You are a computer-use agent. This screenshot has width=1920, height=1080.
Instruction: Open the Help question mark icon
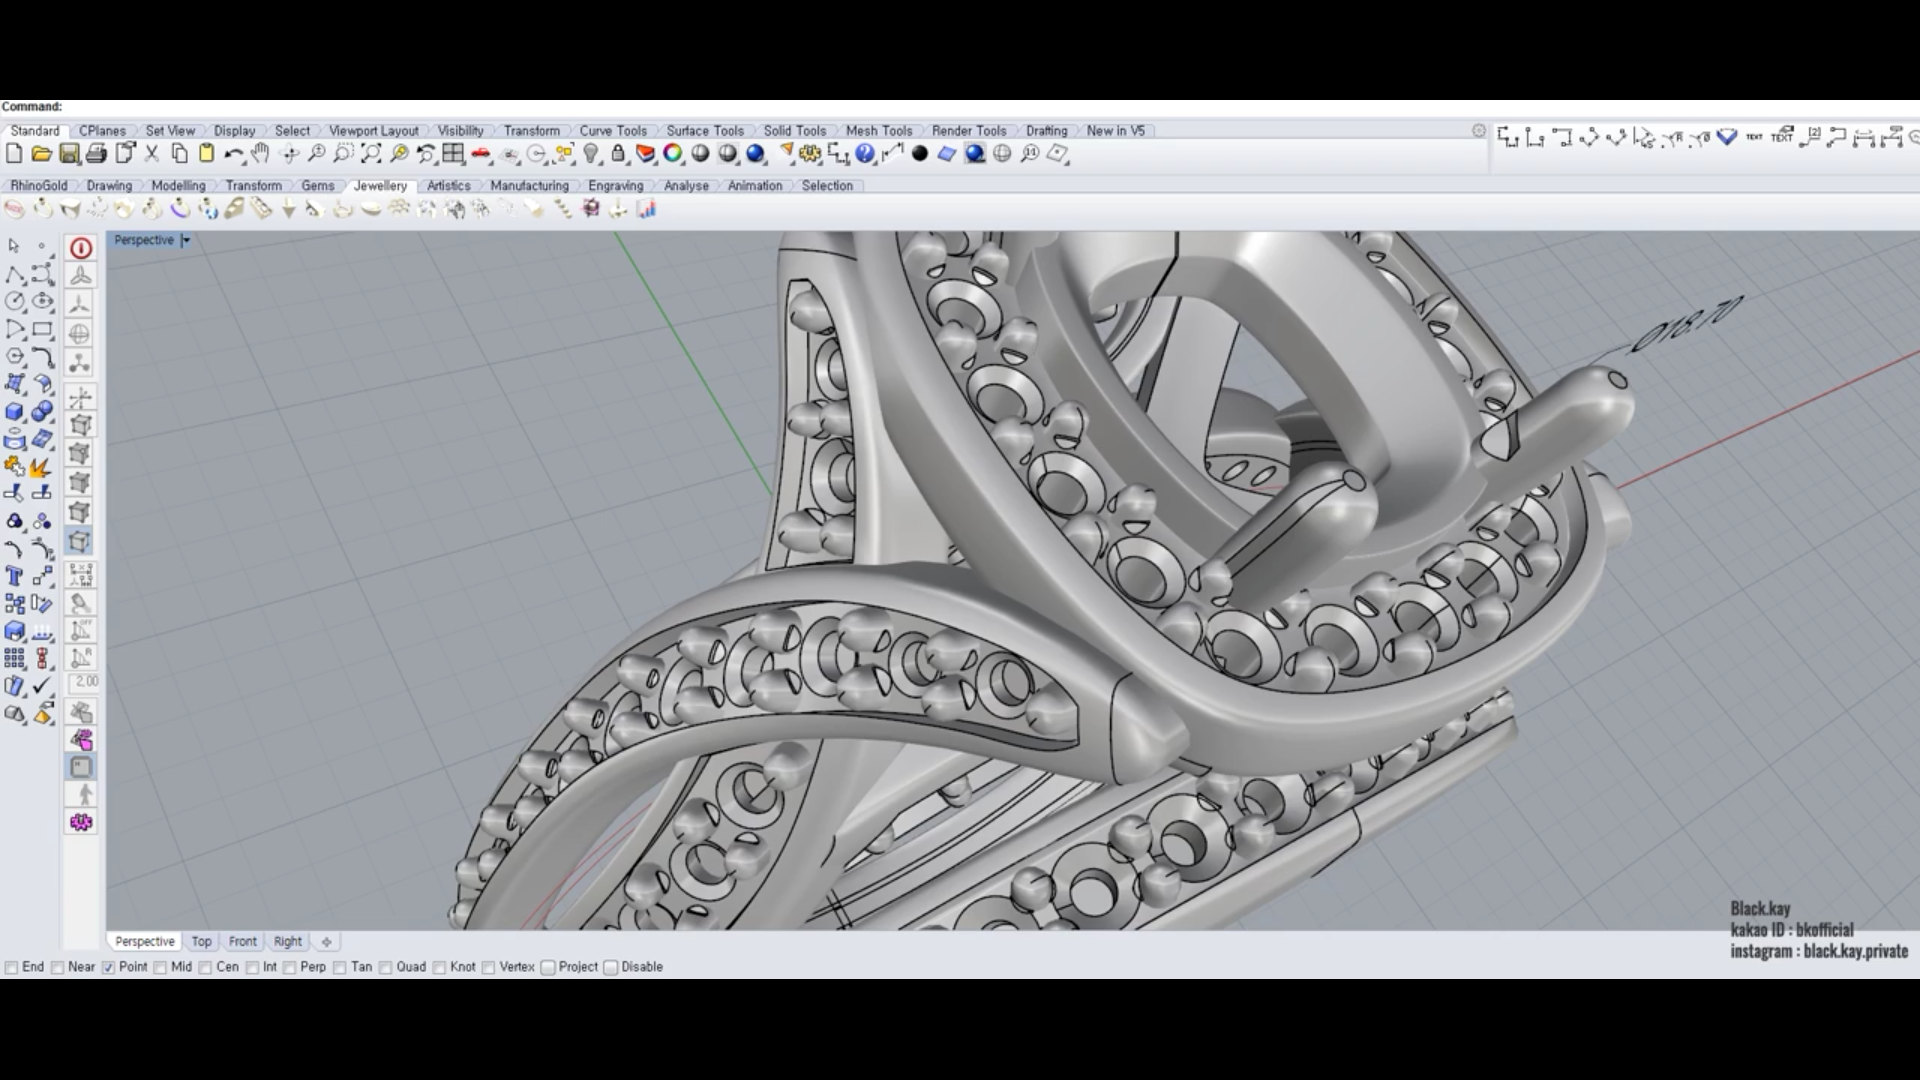pyautogui.click(x=865, y=154)
